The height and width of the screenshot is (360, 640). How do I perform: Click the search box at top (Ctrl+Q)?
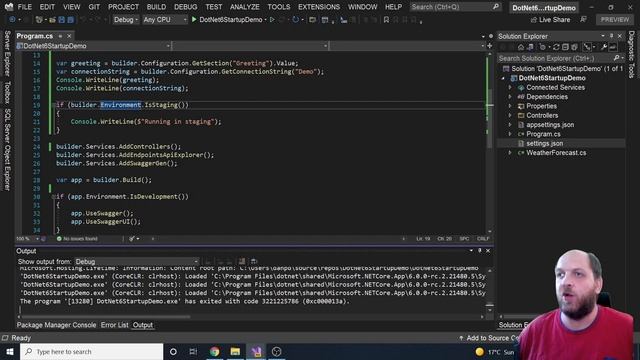tap(455, 7)
